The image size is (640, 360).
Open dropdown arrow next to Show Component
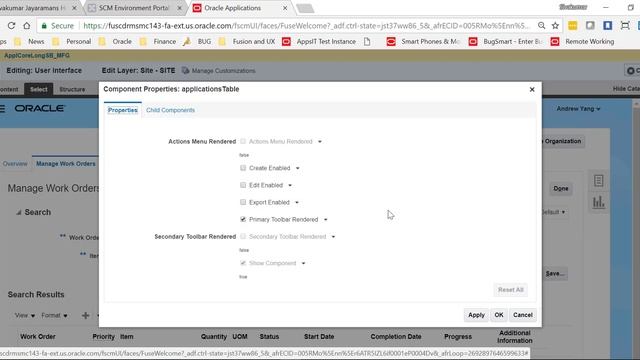click(x=303, y=263)
